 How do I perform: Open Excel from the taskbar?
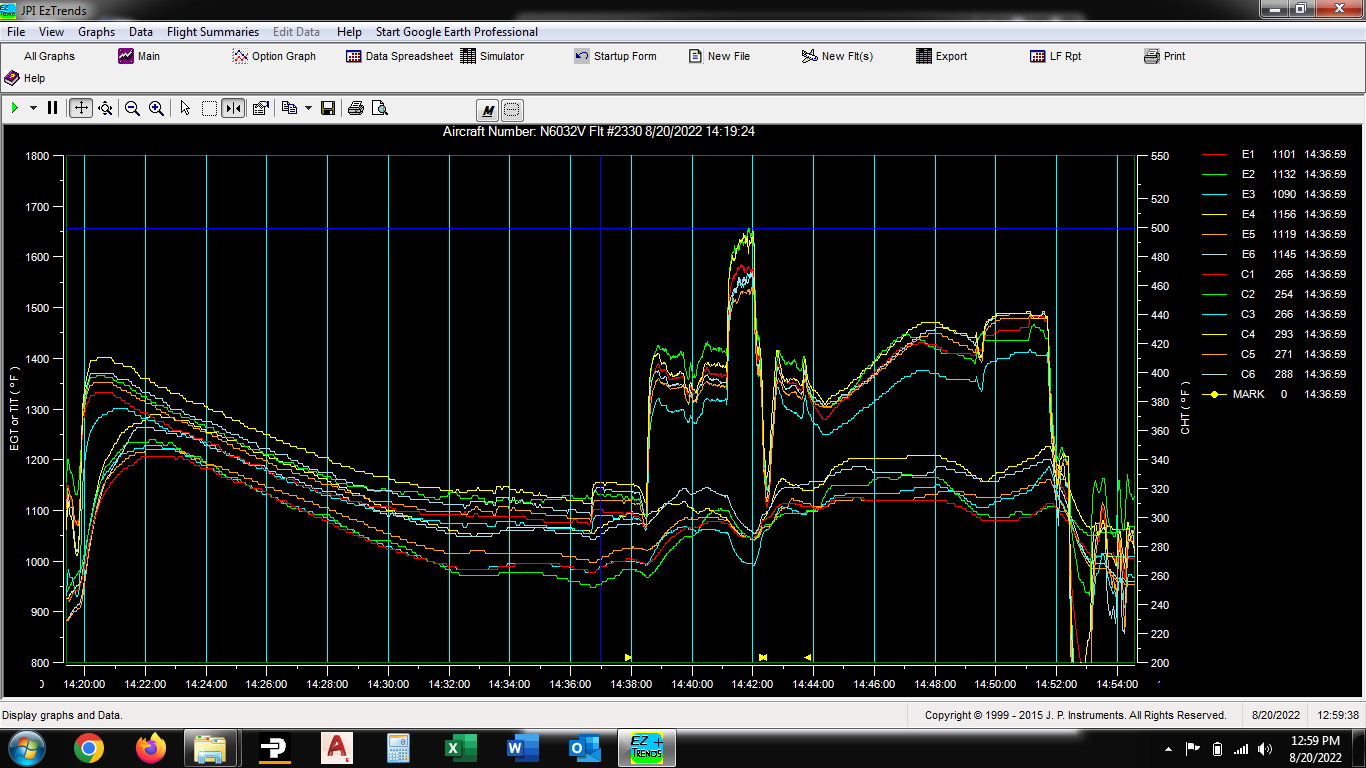point(461,747)
